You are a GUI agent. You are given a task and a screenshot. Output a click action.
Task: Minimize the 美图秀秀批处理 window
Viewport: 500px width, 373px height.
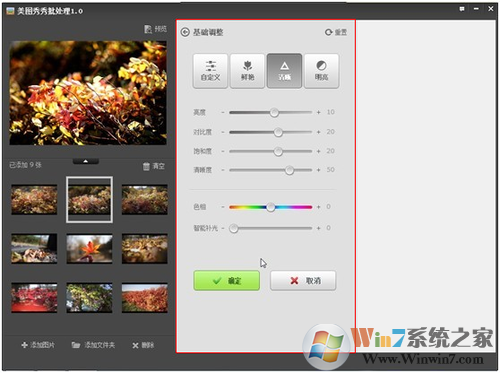point(476,9)
